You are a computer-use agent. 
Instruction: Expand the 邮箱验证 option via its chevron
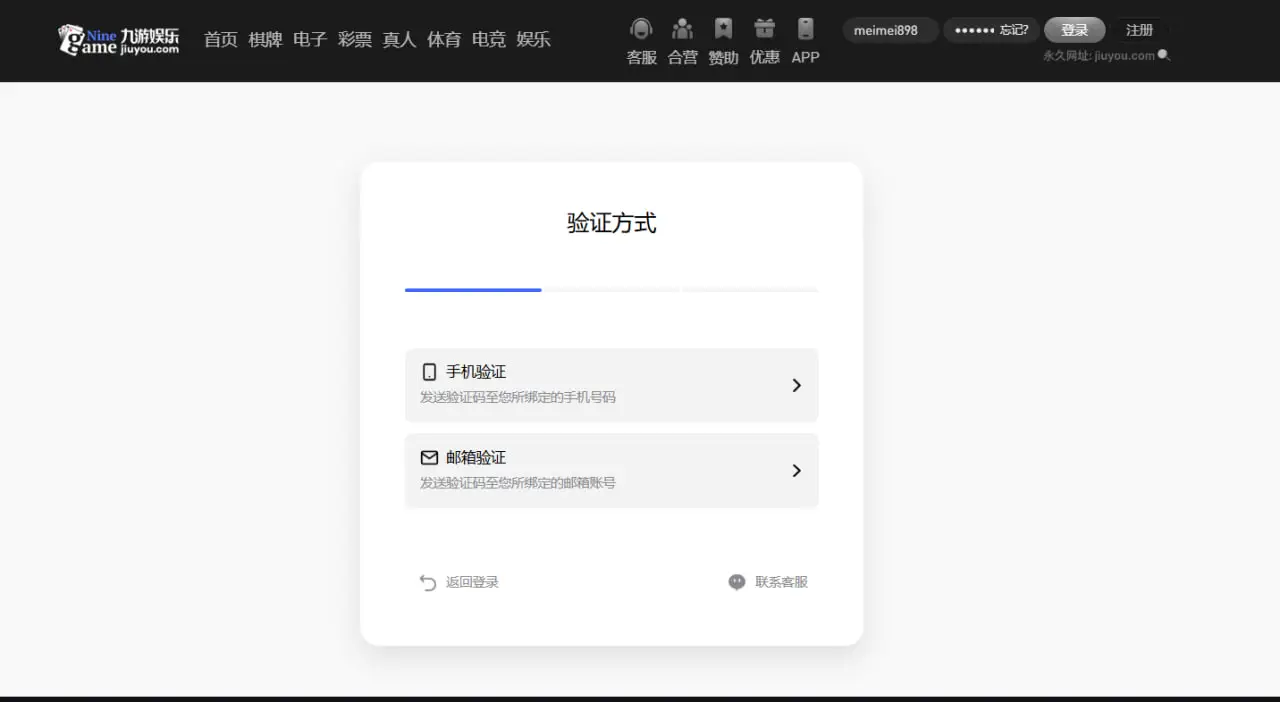795,470
